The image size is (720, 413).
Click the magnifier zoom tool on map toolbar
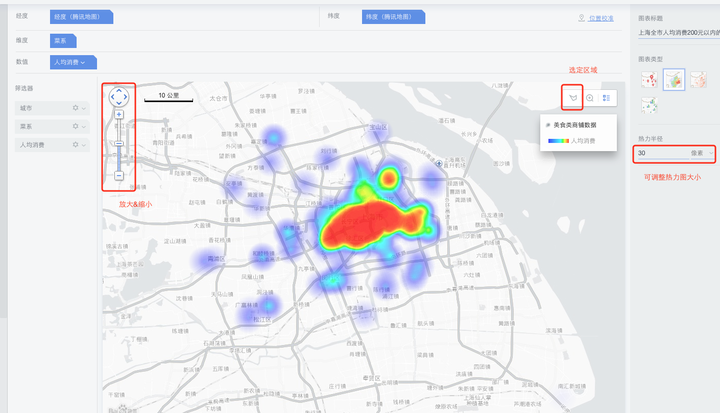[x=590, y=98]
